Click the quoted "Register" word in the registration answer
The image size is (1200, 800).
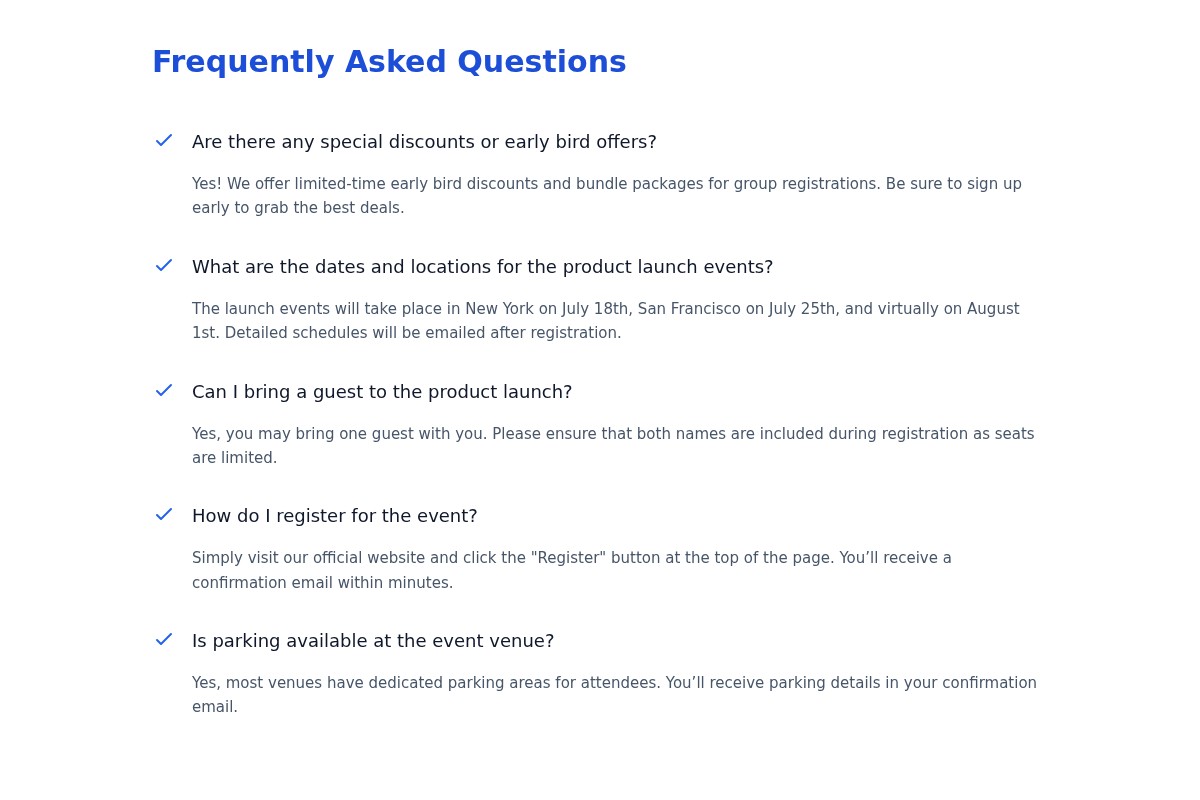coord(568,558)
